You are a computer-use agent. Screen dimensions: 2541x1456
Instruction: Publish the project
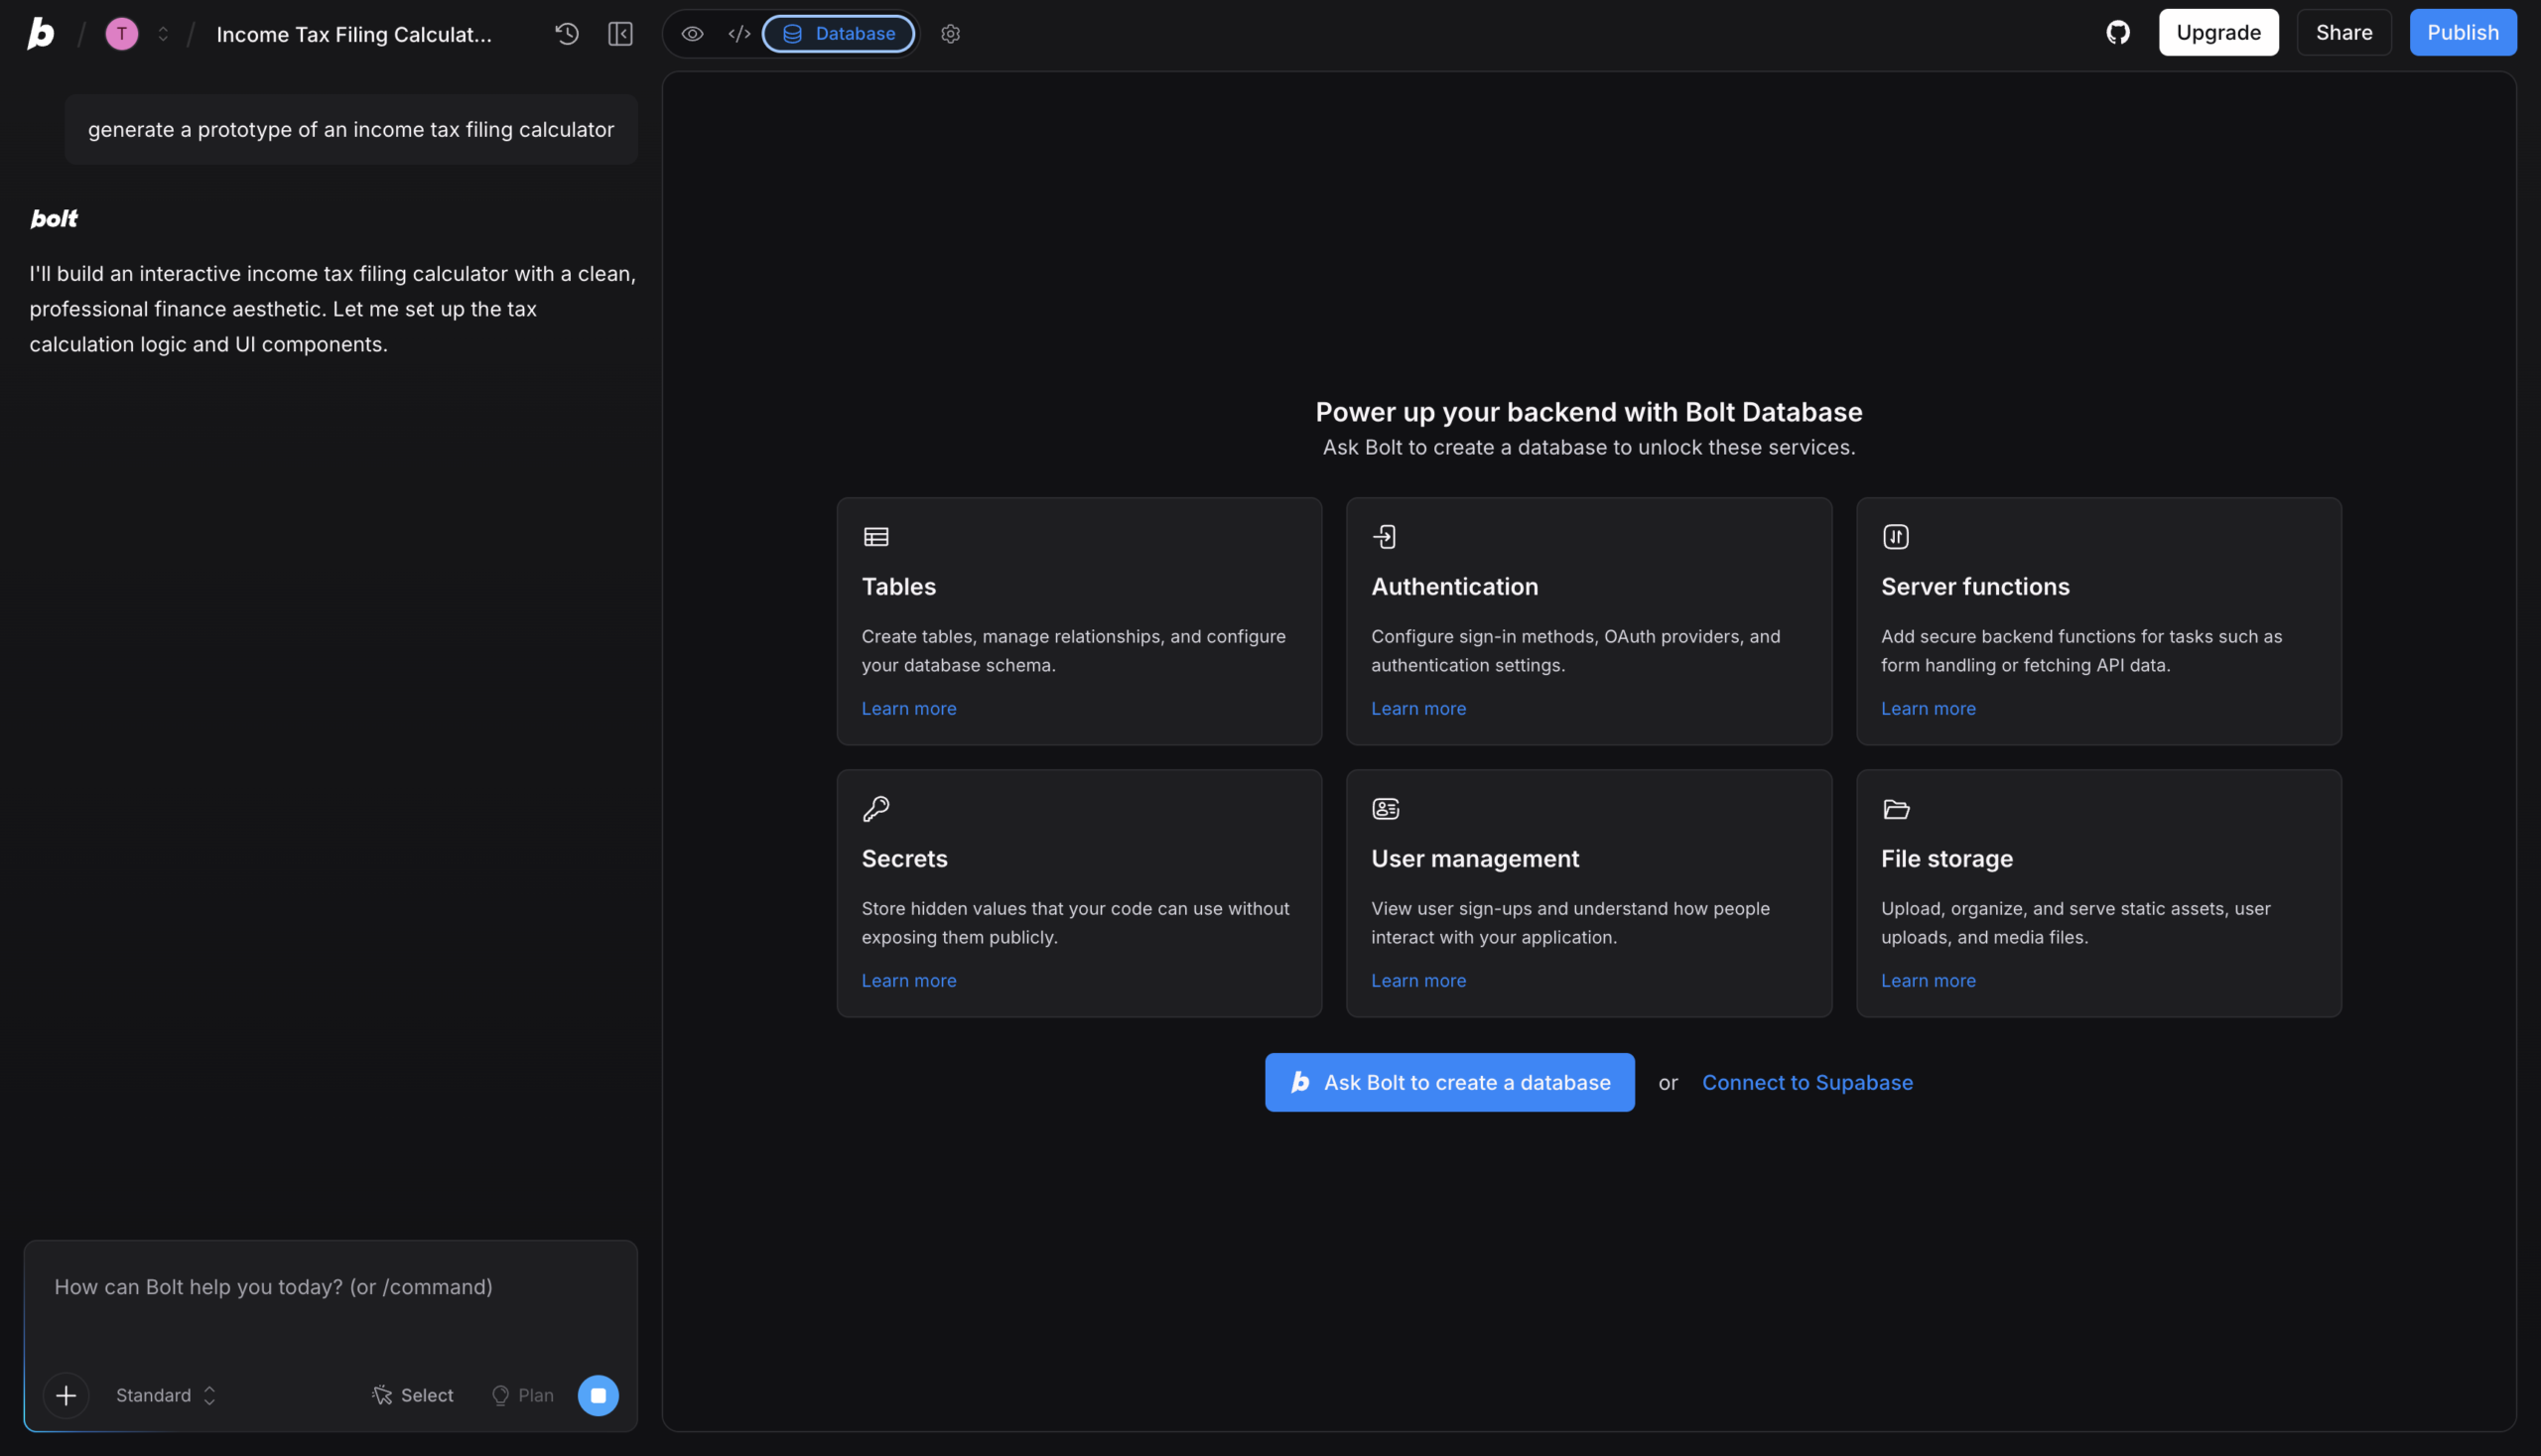(2462, 33)
